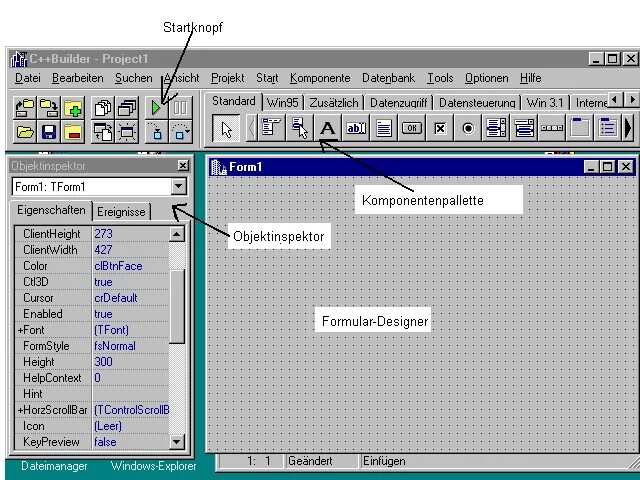Screen dimensions: 640x480
Task: Select the Label component (letter A)
Action: [x=327, y=129]
